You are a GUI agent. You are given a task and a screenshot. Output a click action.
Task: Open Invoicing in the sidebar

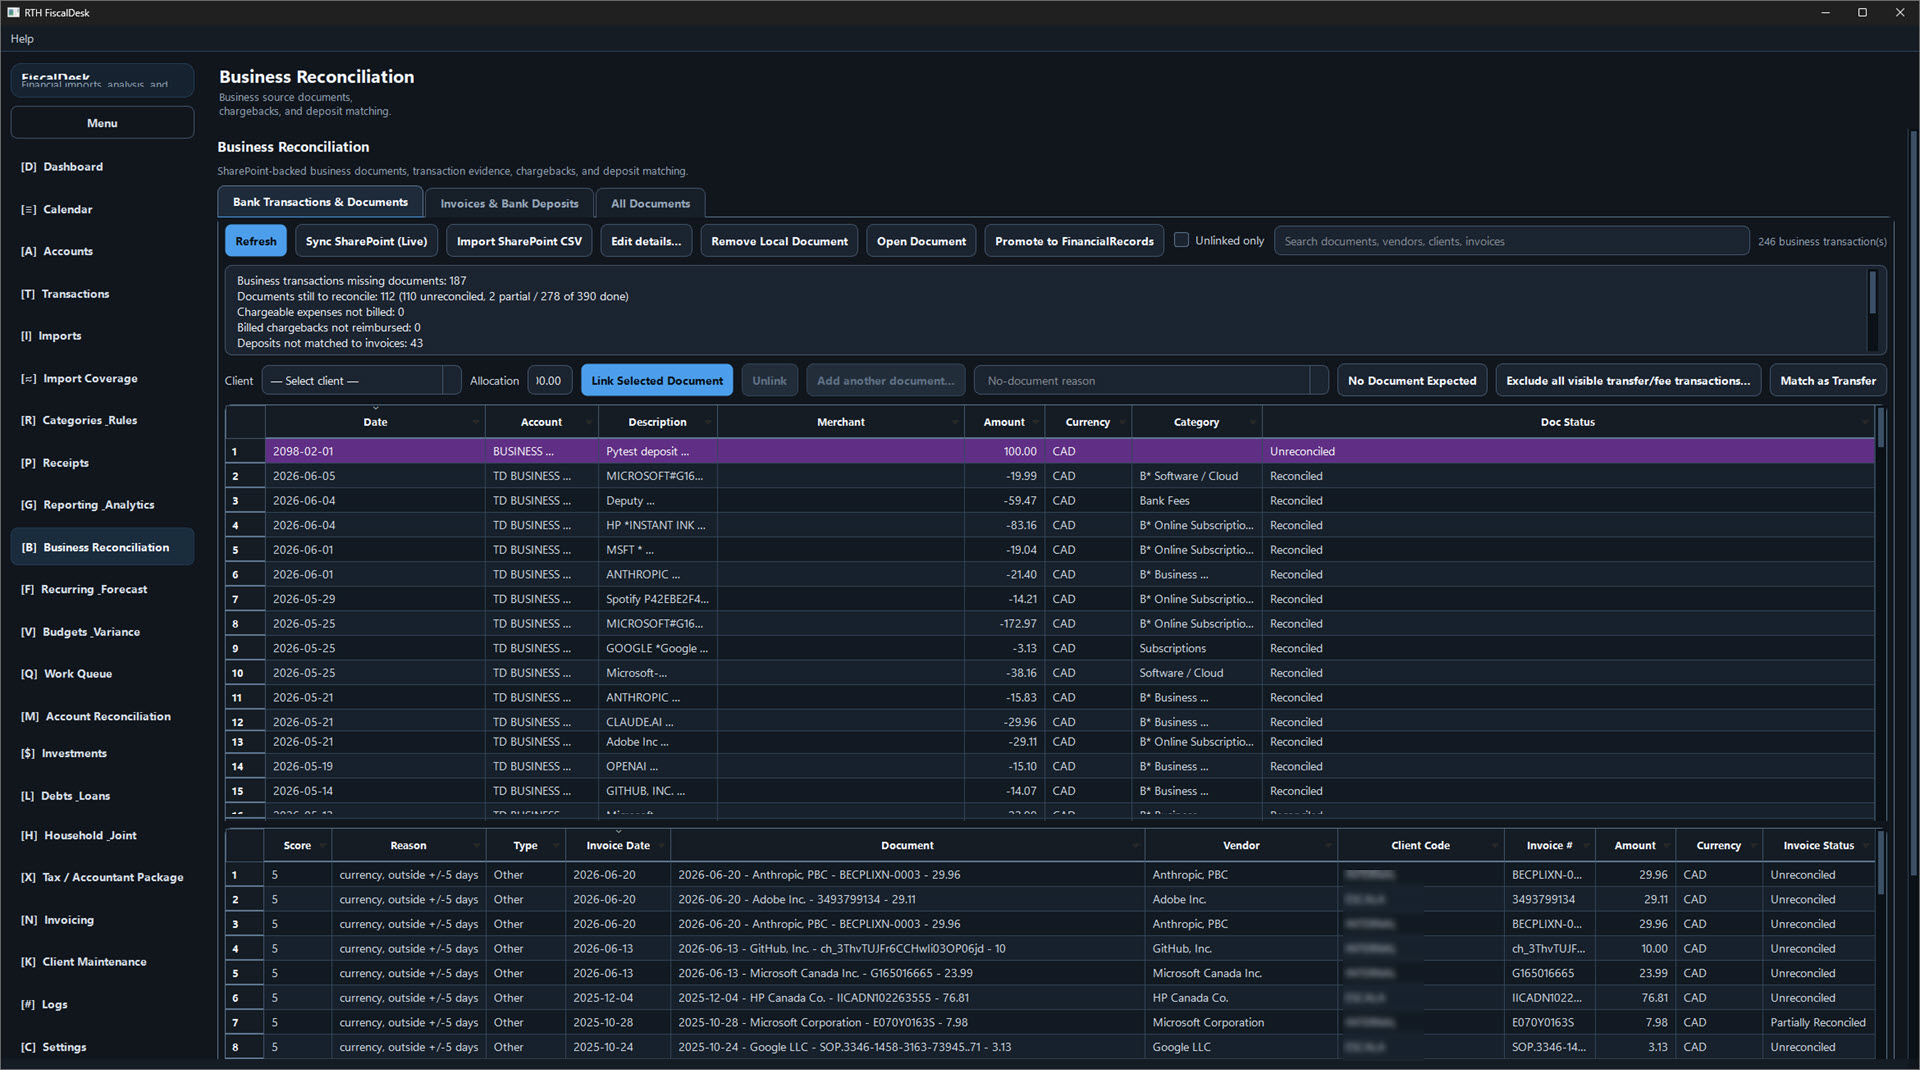click(x=102, y=920)
